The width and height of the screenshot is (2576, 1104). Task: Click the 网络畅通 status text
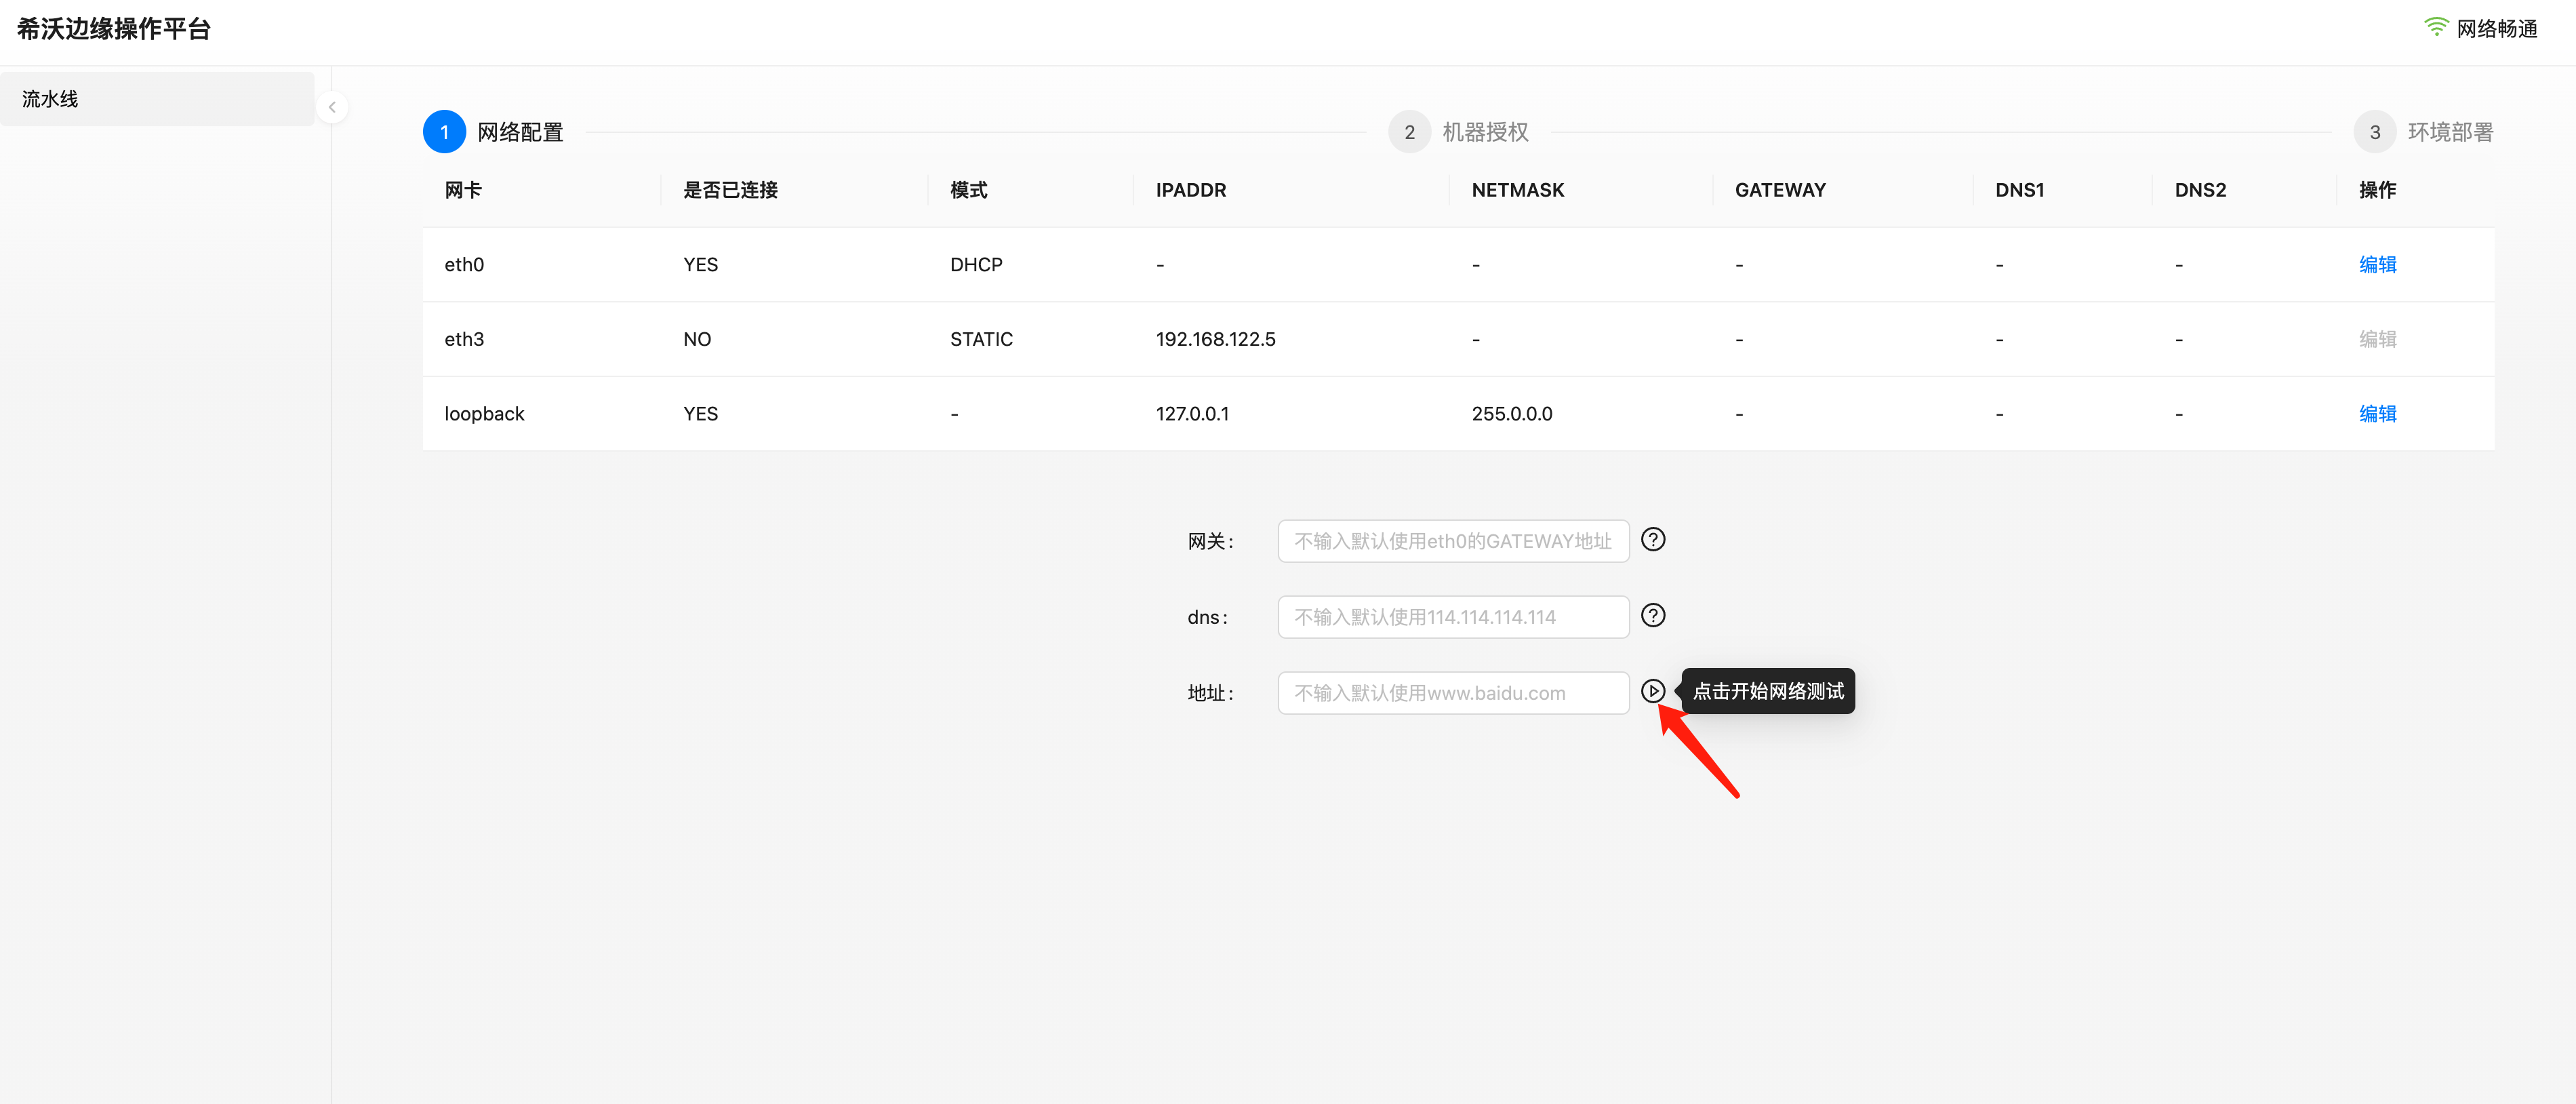[2497, 29]
